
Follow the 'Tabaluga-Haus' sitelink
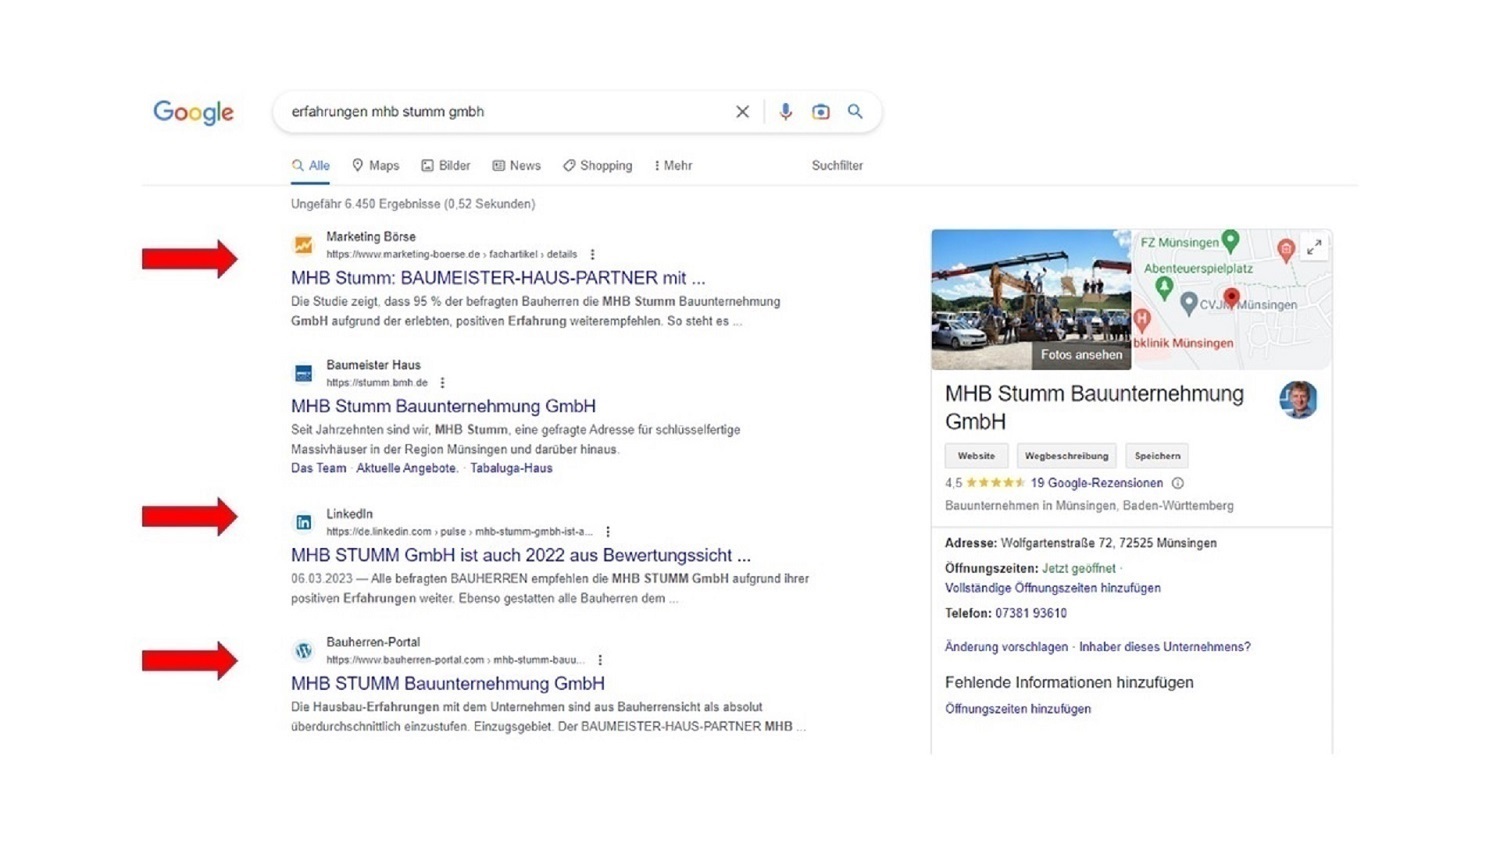click(x=511, y=468)
